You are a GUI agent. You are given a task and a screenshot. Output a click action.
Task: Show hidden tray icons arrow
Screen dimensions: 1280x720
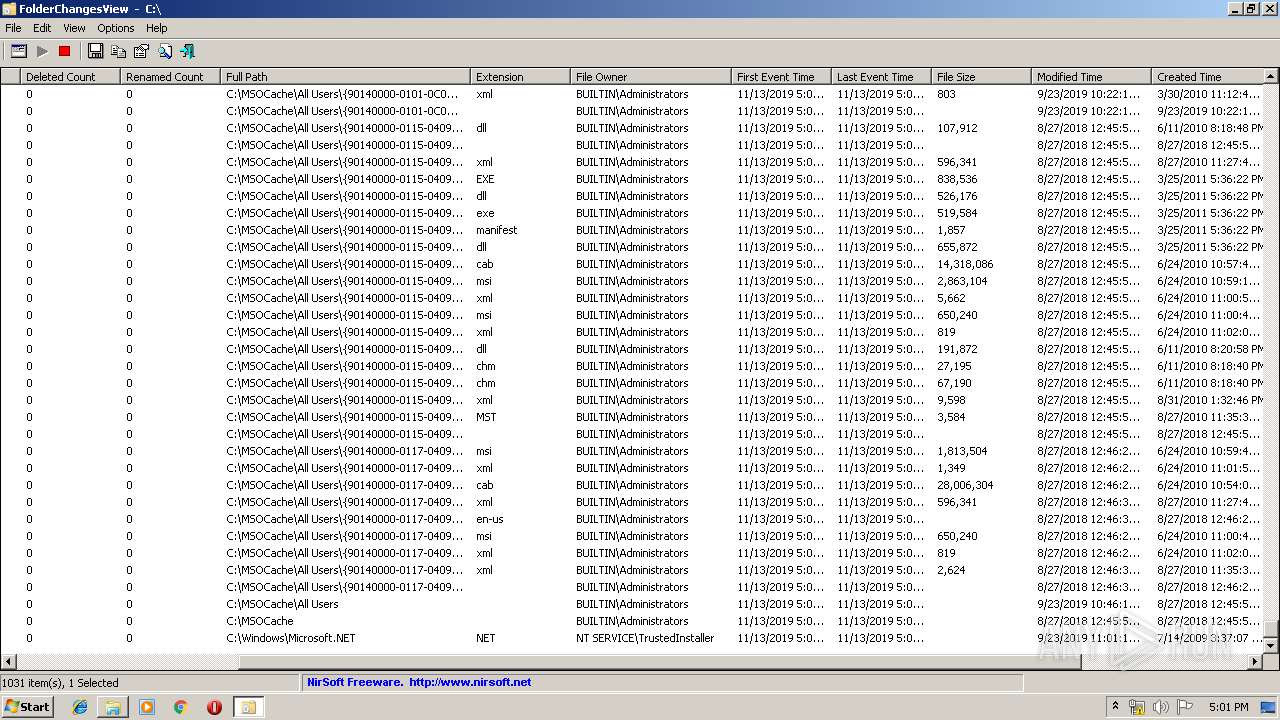click(1115, 706)
